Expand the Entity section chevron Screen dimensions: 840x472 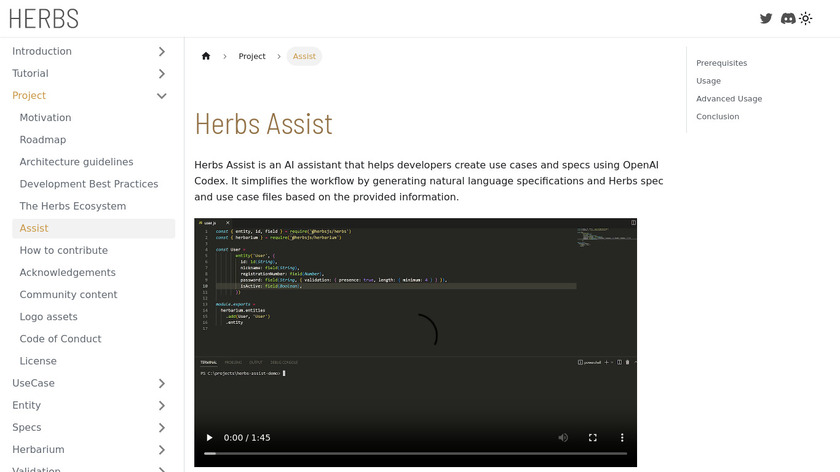point(162,406)
